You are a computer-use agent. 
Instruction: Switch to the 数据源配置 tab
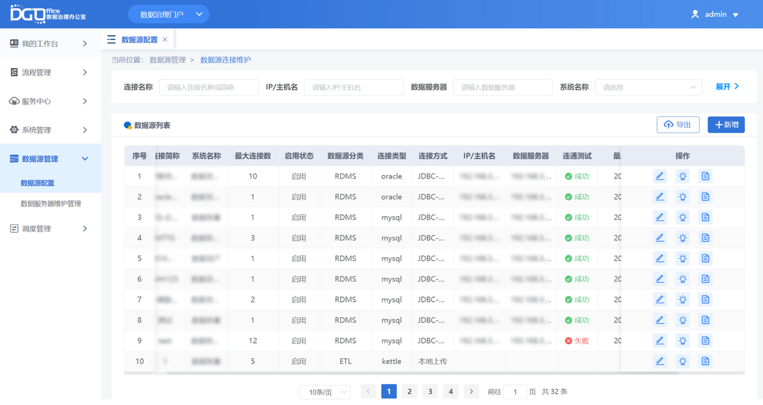[139, 39]
